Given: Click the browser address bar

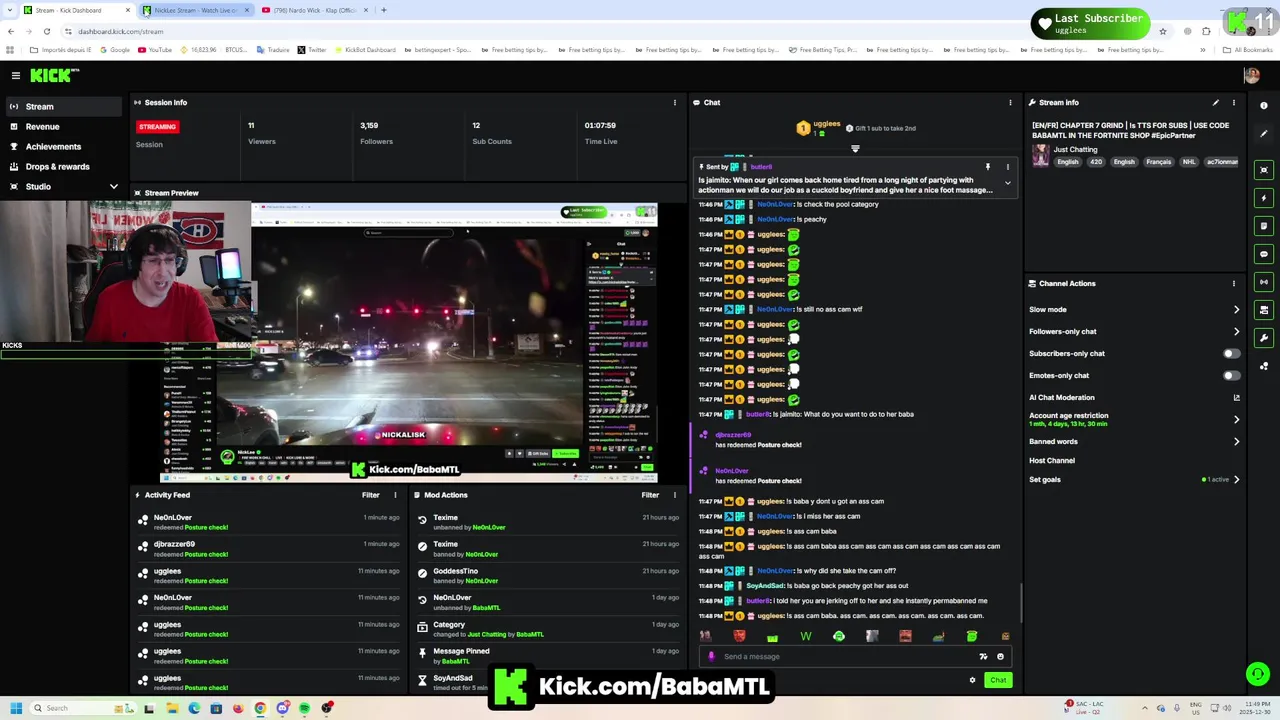Looking at the screenshot, I should tap(600, 31).
